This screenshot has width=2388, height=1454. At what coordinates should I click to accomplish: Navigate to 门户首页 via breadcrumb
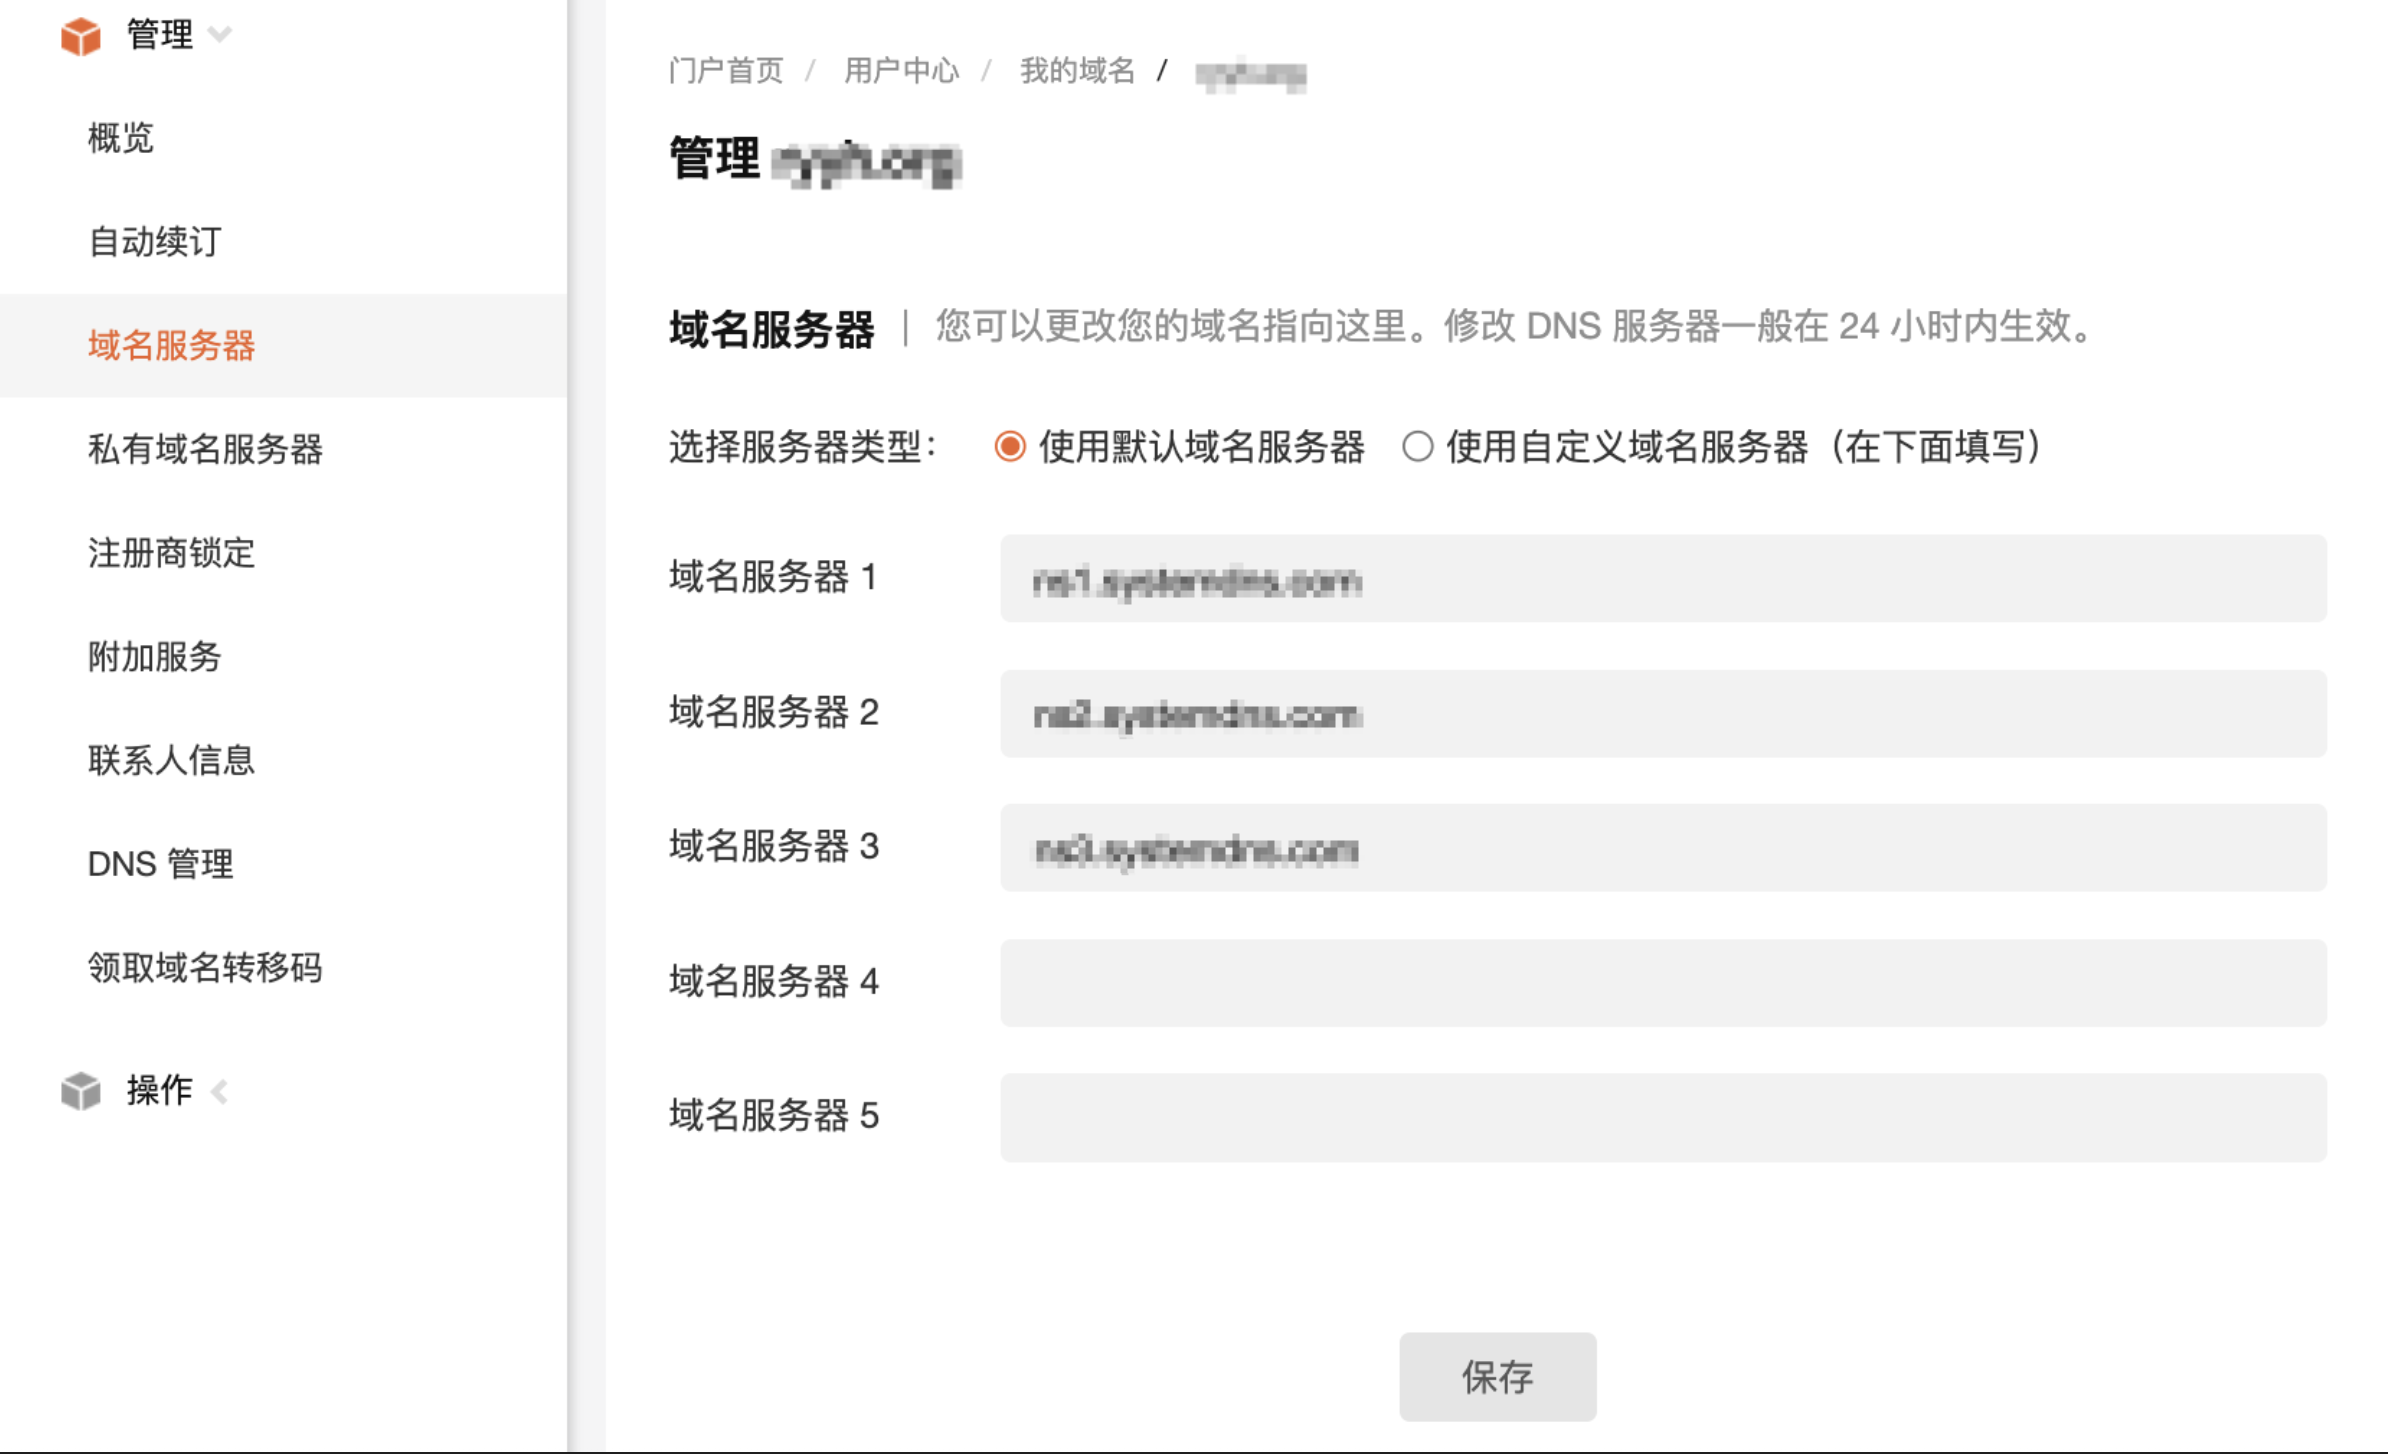click(x=724, y=71)
